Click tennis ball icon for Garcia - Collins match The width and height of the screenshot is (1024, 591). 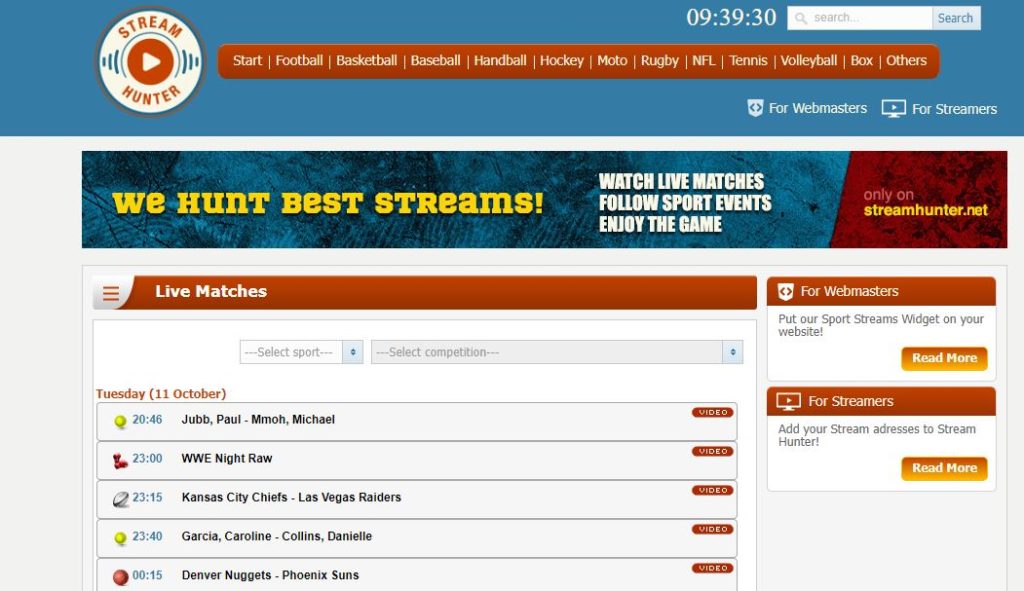click(x=120, y=538)
